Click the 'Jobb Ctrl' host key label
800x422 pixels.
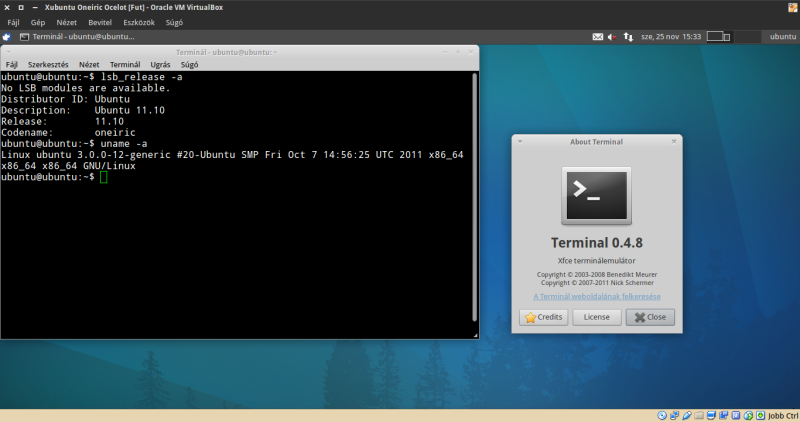click(783, 415)
